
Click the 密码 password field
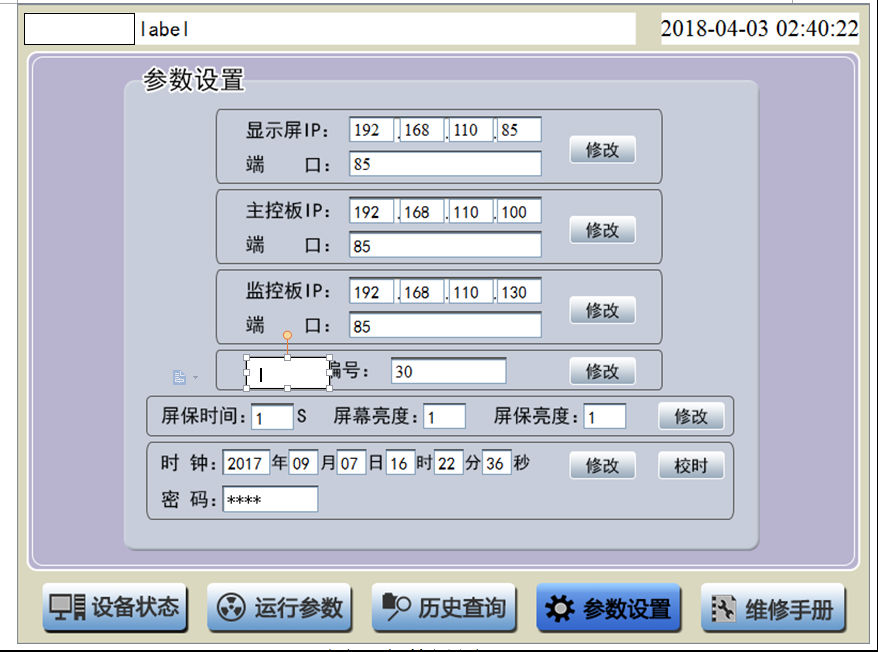270,499
